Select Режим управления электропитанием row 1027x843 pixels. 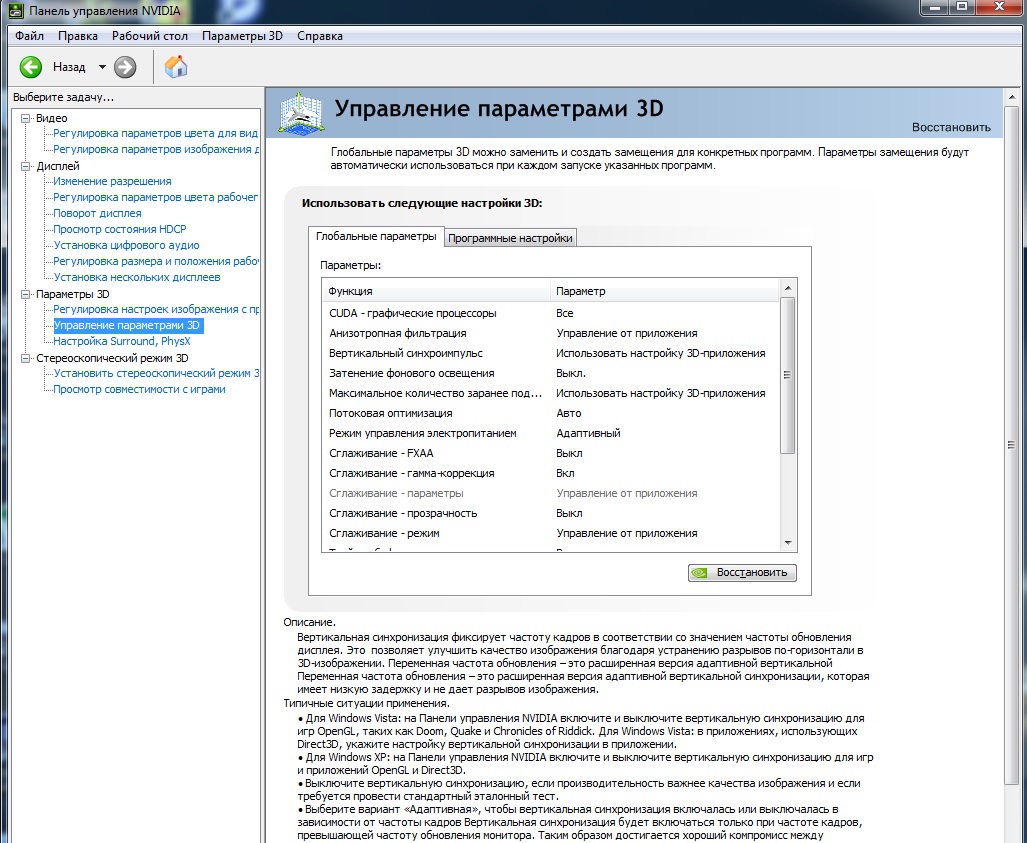click(x=550, y=433)
